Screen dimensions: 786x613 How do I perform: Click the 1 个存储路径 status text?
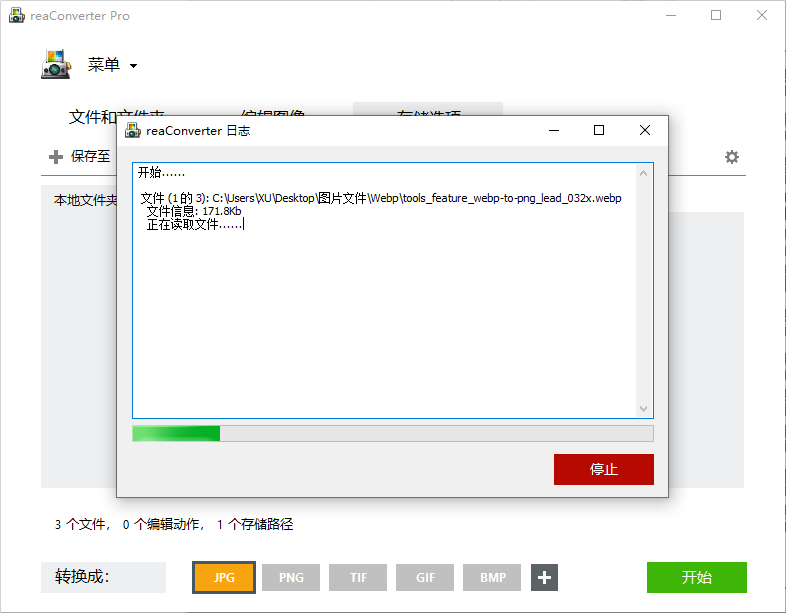click(x=255, y=524)
